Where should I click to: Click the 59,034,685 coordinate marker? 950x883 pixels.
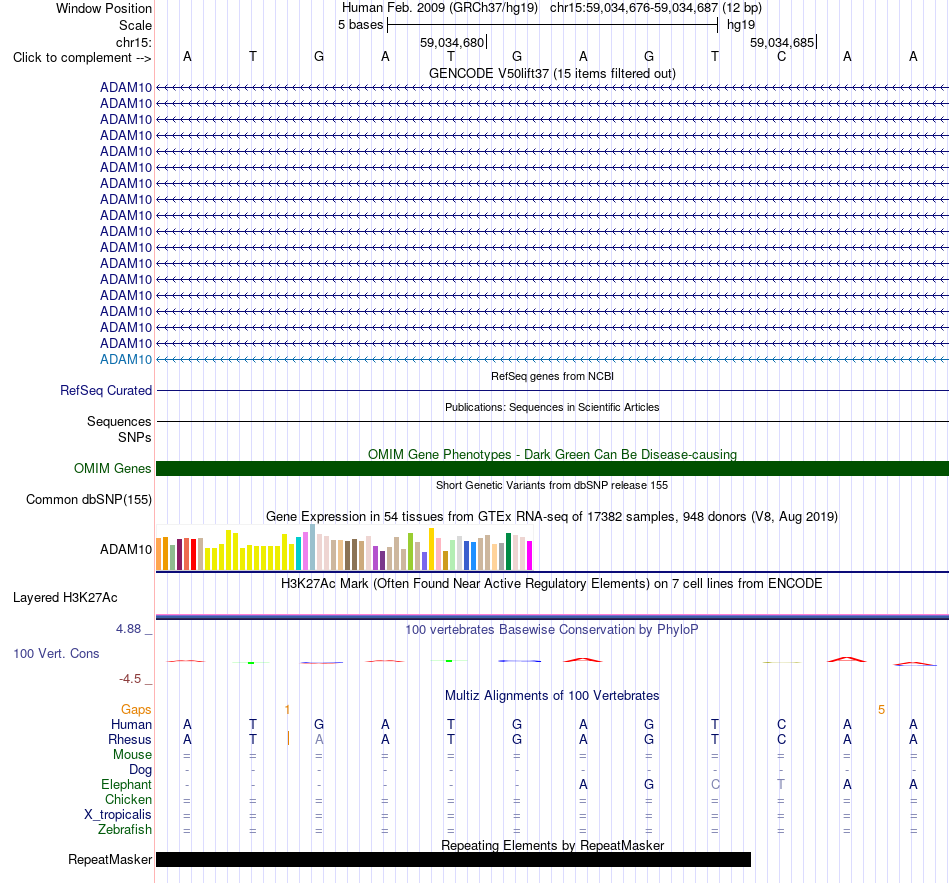pos(783,42)
